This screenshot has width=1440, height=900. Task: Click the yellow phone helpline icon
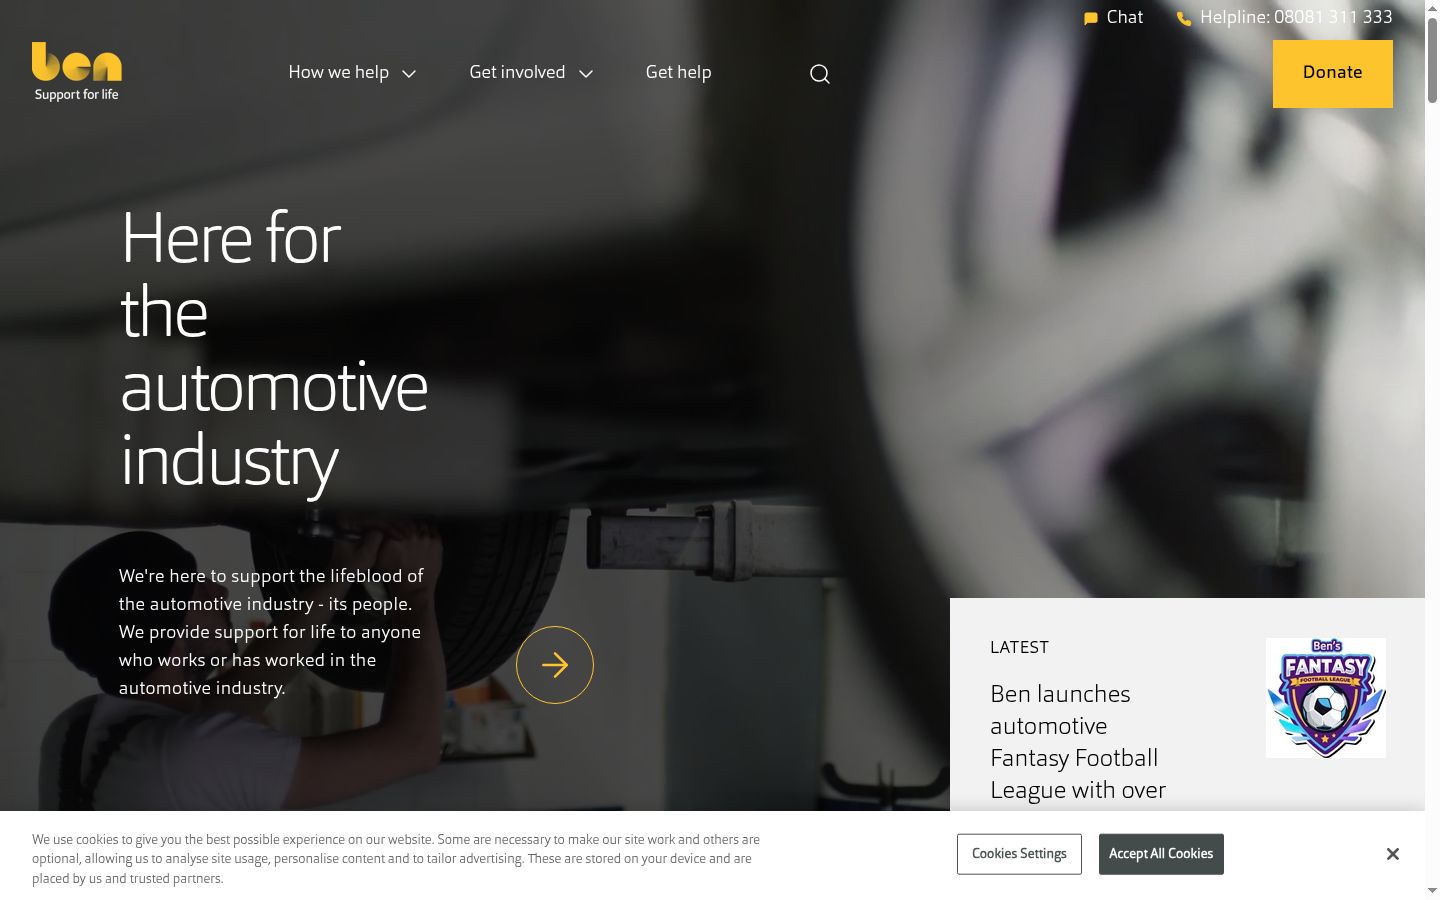[1184, 18]
